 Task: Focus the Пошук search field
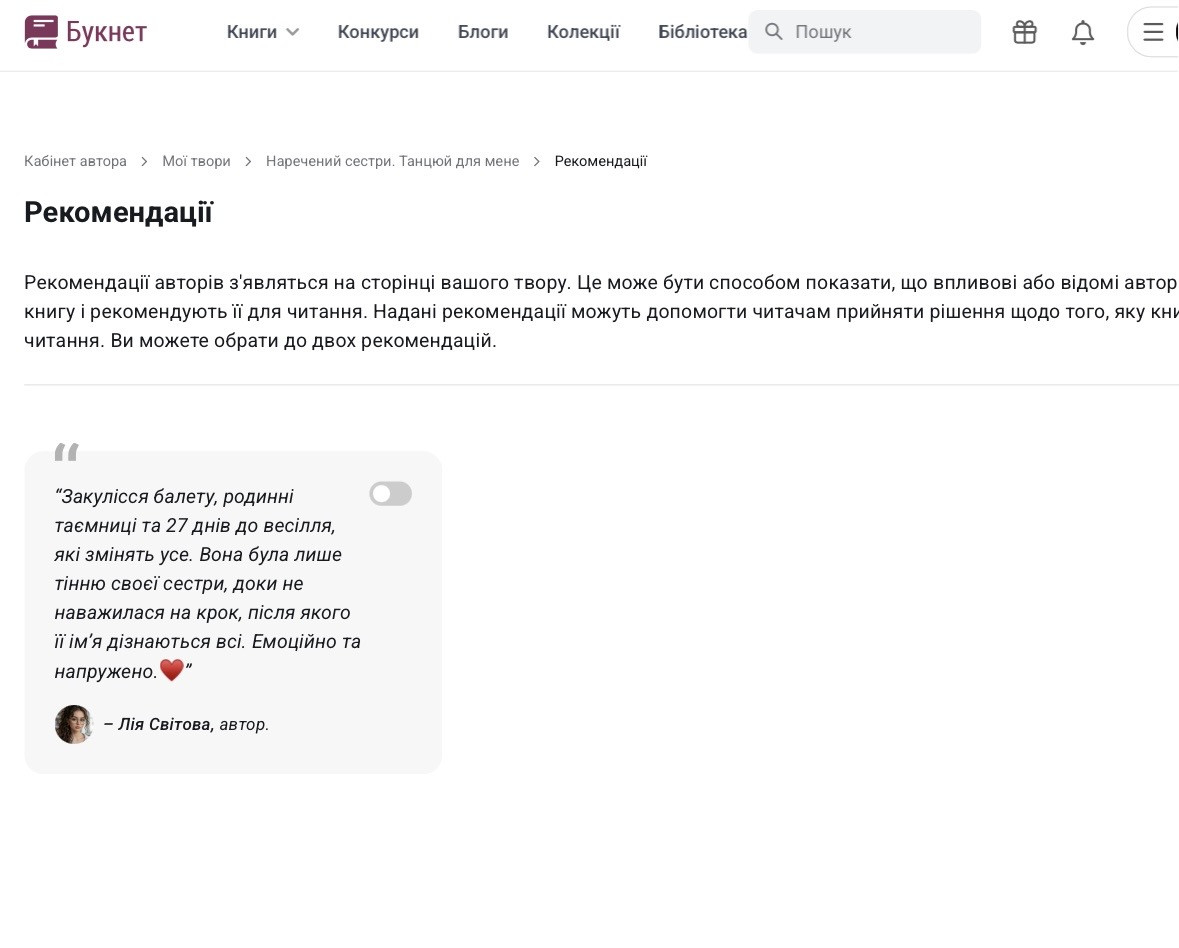(x=865, y=32)
